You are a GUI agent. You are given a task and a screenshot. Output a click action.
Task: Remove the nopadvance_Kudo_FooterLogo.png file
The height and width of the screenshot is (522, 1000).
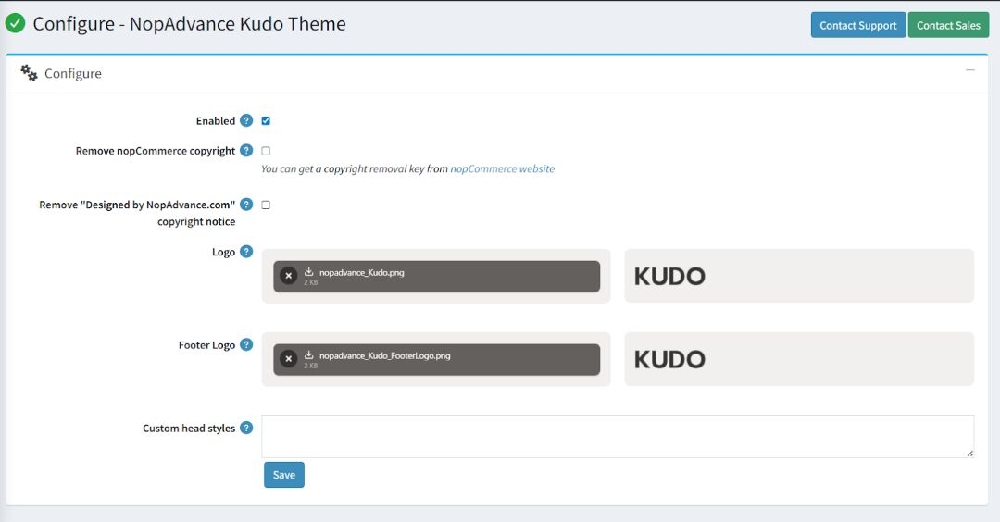[x=289, y=359]
